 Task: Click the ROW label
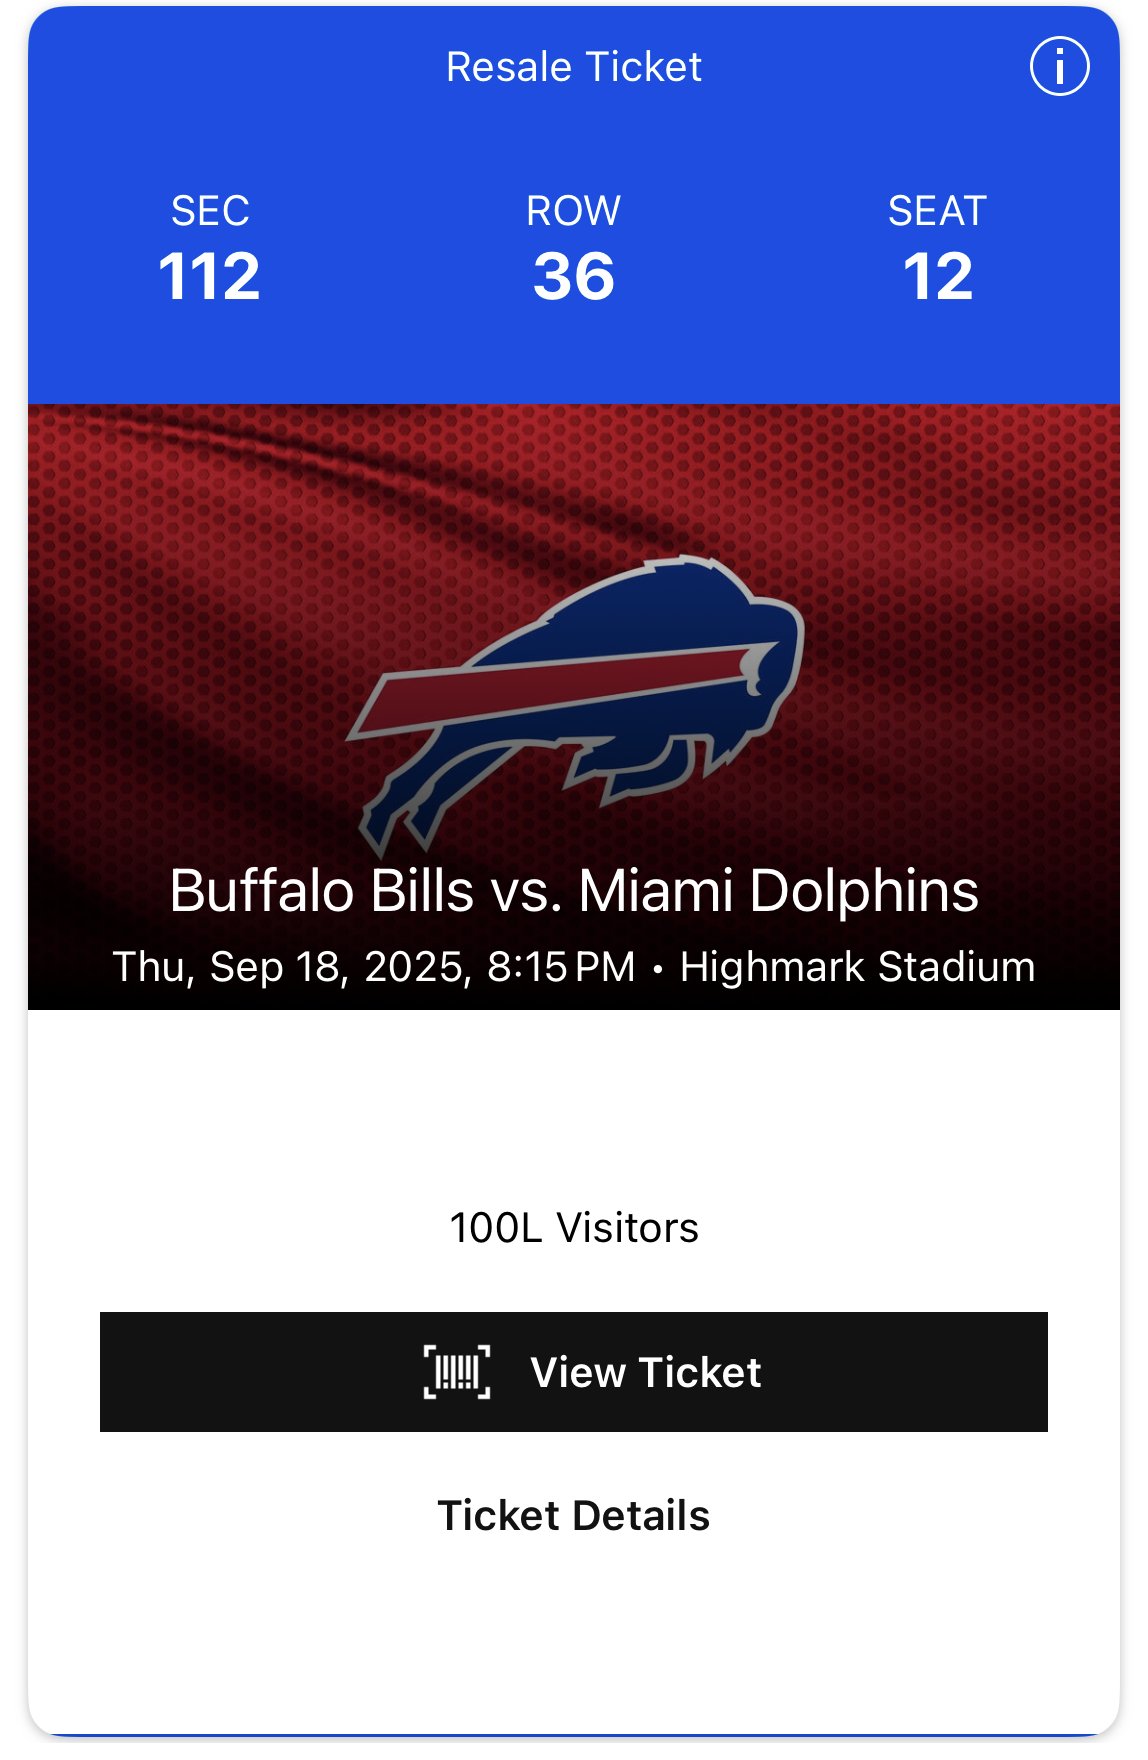pos(573,211)
